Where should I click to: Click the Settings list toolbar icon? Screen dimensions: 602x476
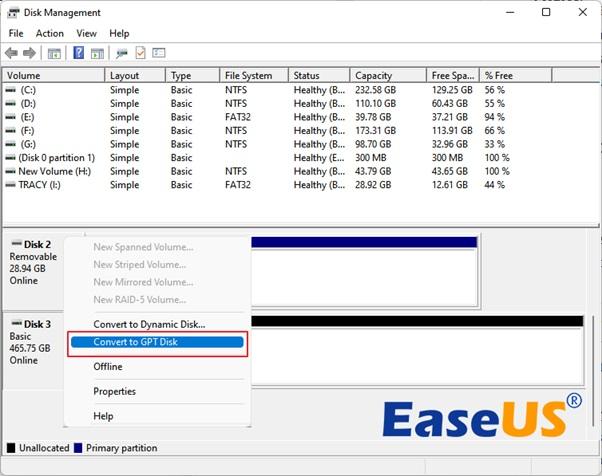(x=160, y=53)
